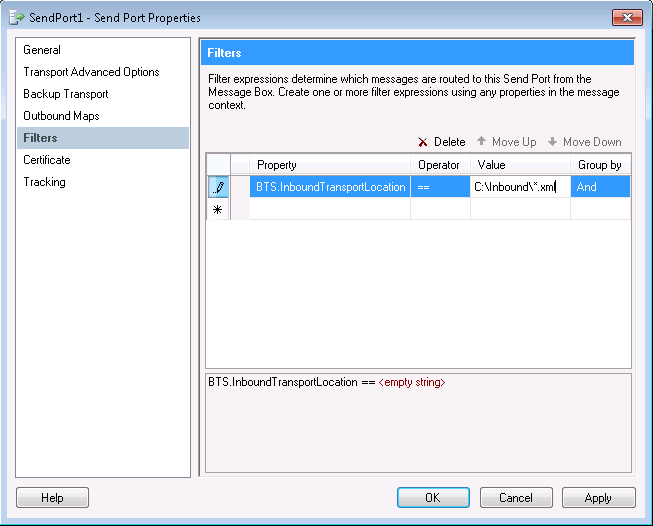Screen dimensions: 653x526
Task: Click the Group by column header
Action: pos(600,165)
